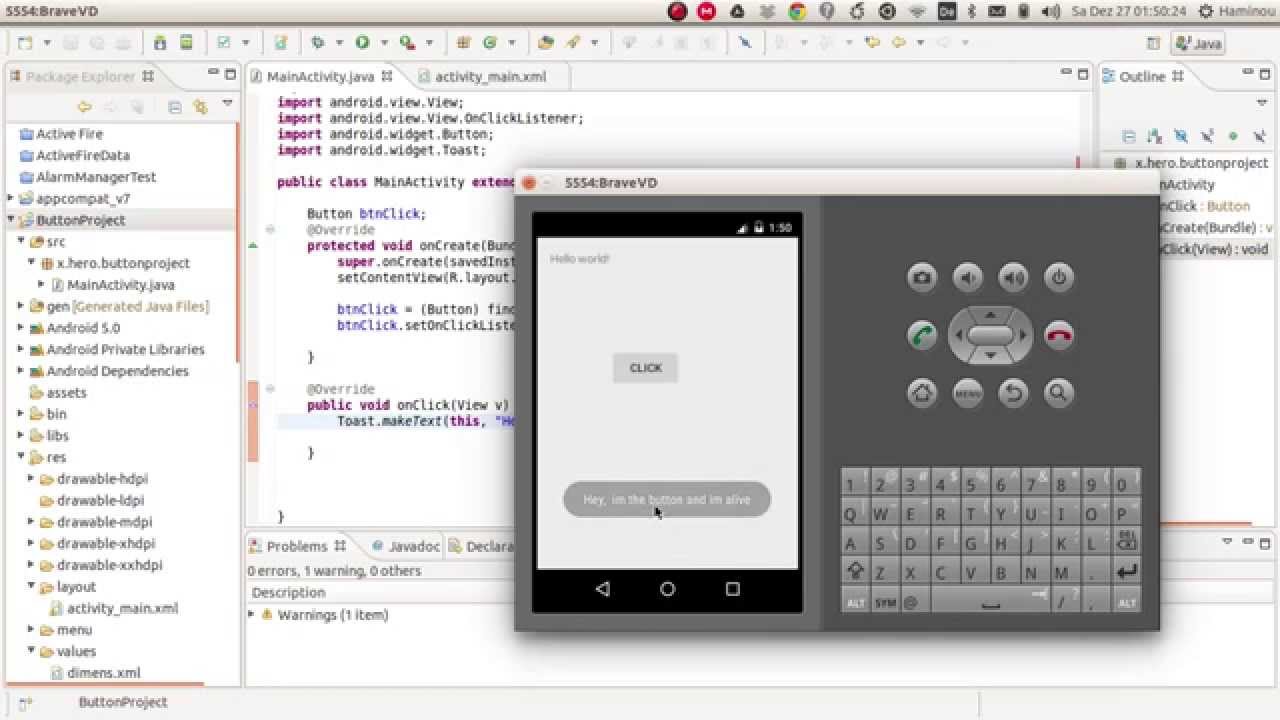Expand the gen Generated Java Files folder
The image size is (1280, 720).
(21, 306)
